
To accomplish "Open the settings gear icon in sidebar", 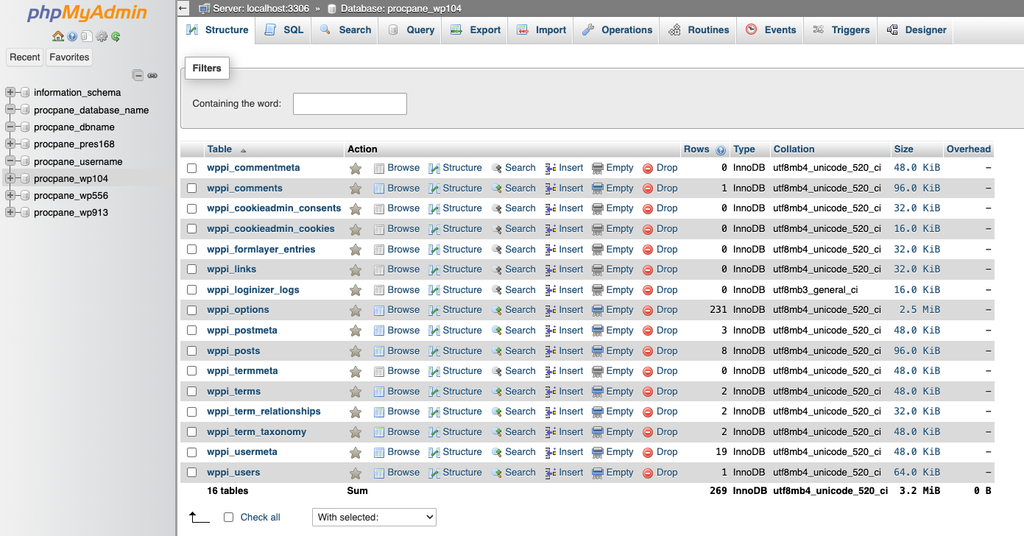I will click(x=101, y=37).
